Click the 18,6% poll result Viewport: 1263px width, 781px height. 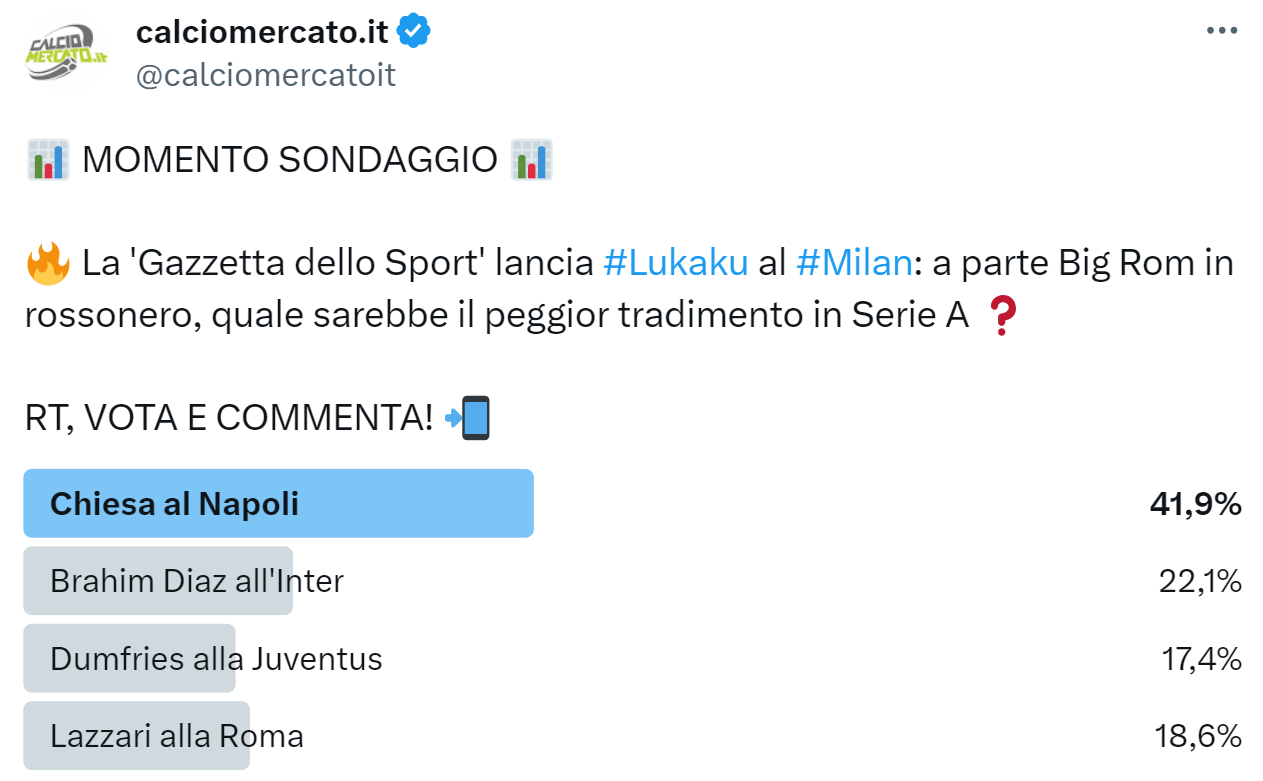coord(1198,737)
